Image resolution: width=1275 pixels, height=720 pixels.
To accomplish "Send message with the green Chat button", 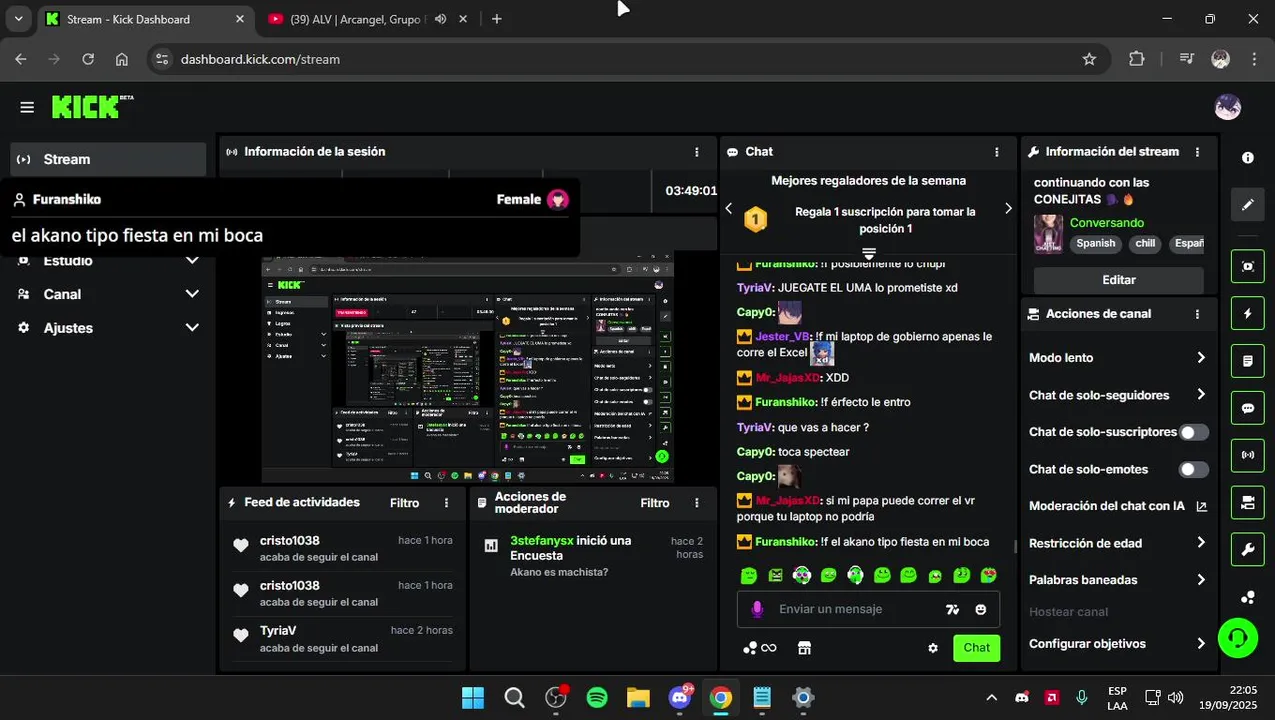I will [x=977, y=648].
